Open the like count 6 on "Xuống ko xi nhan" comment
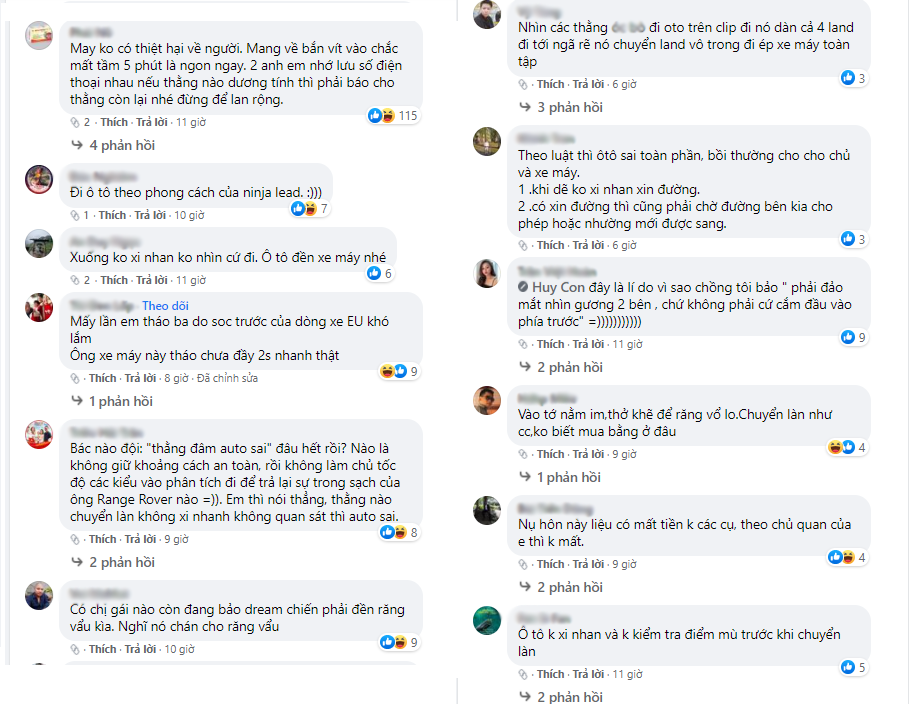The width and height of the screenshot is (912, 716). [380, 273]
